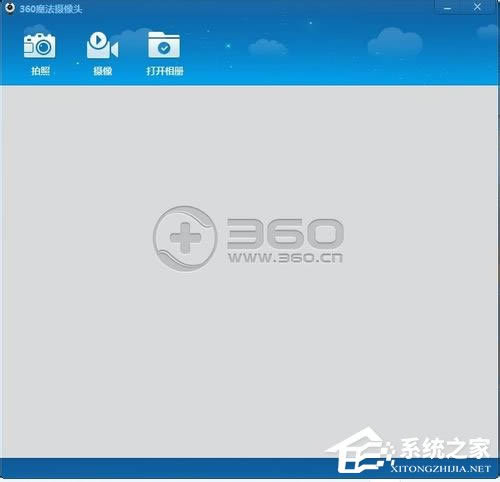Click the checkmark badge on album folder
The height and width of the screenshot is (482, 500).
tap(164, 48)
